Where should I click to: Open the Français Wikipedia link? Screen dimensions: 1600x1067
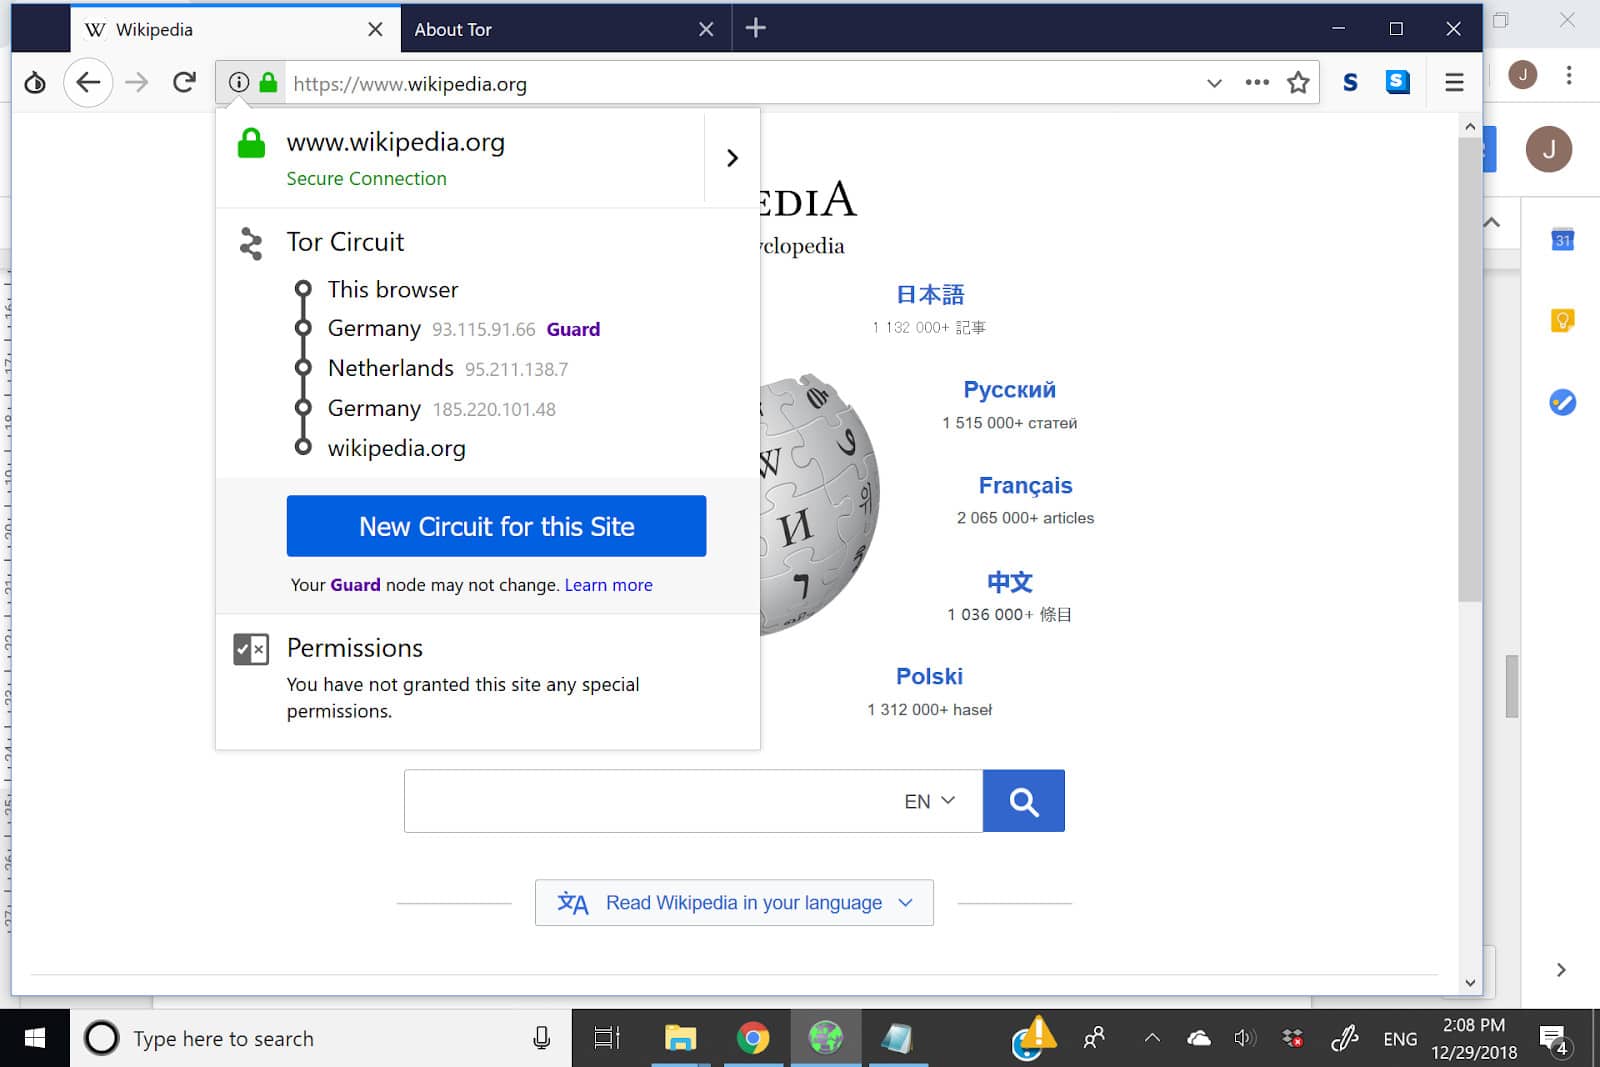[1025, 486]
